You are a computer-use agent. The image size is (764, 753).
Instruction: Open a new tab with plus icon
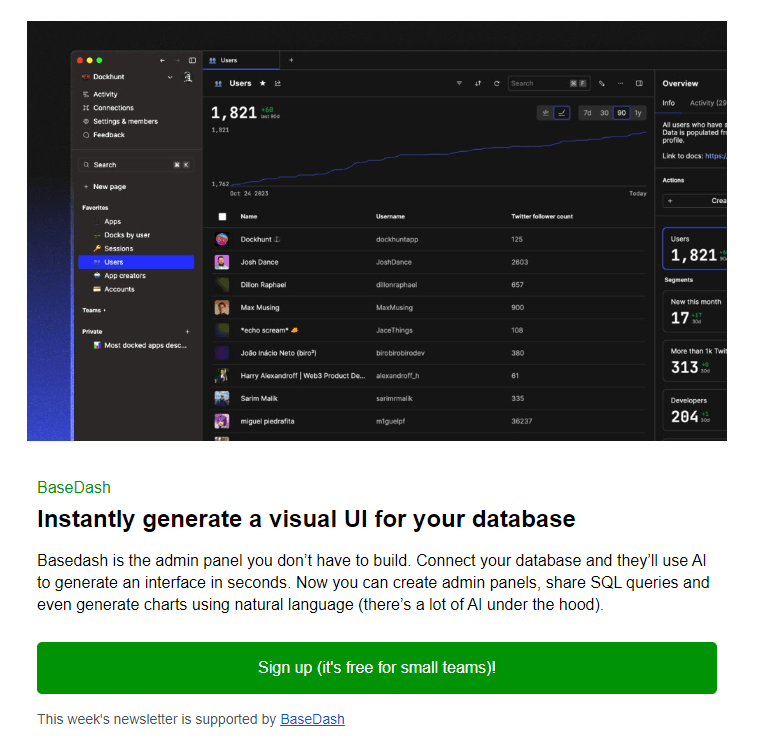(291, 60)
